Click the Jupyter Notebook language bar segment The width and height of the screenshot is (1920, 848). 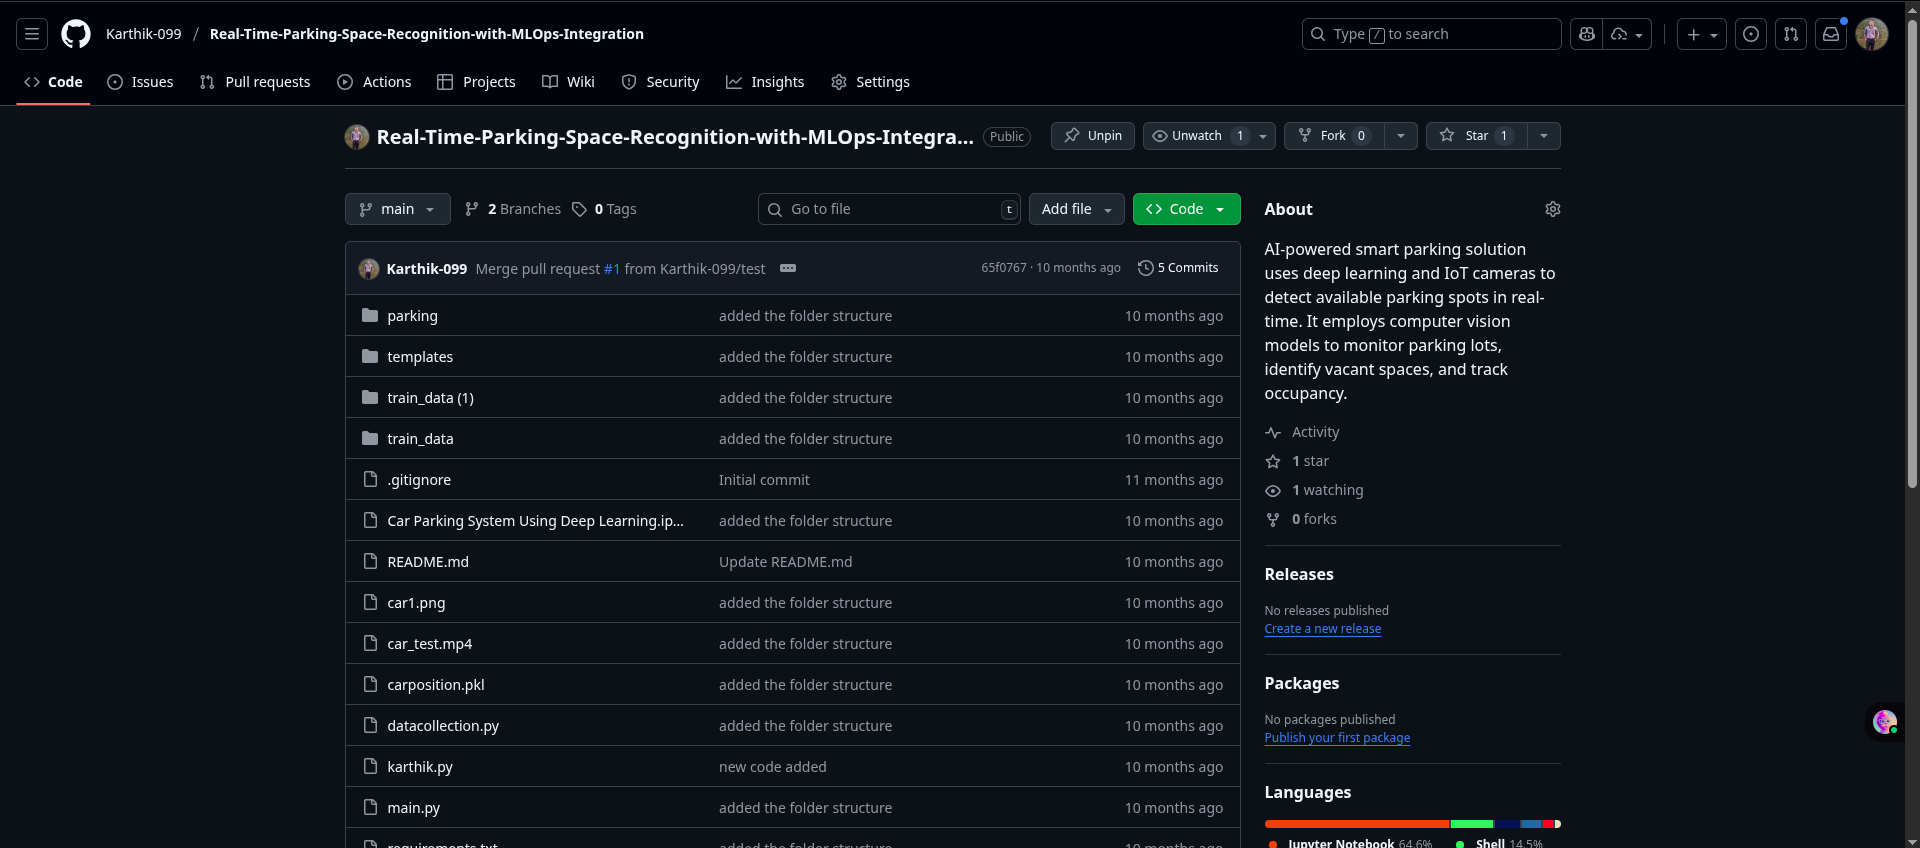1356,824
